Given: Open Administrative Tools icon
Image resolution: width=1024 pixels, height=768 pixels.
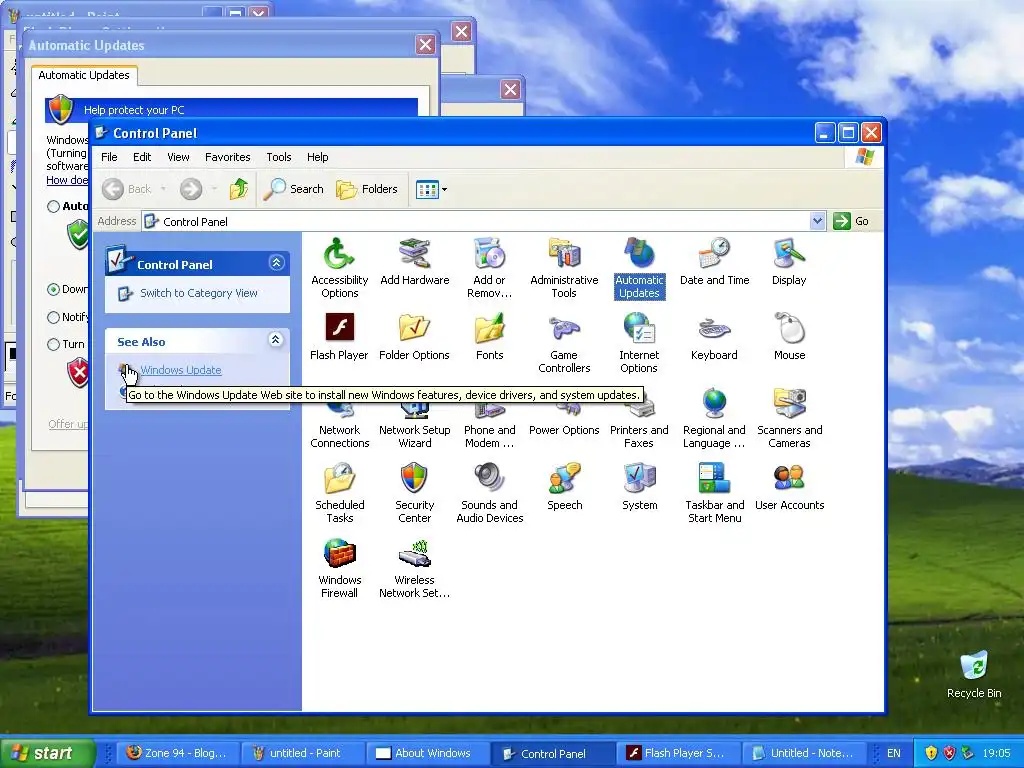Looking at the screenshot, I should click(x=564, y=254).
